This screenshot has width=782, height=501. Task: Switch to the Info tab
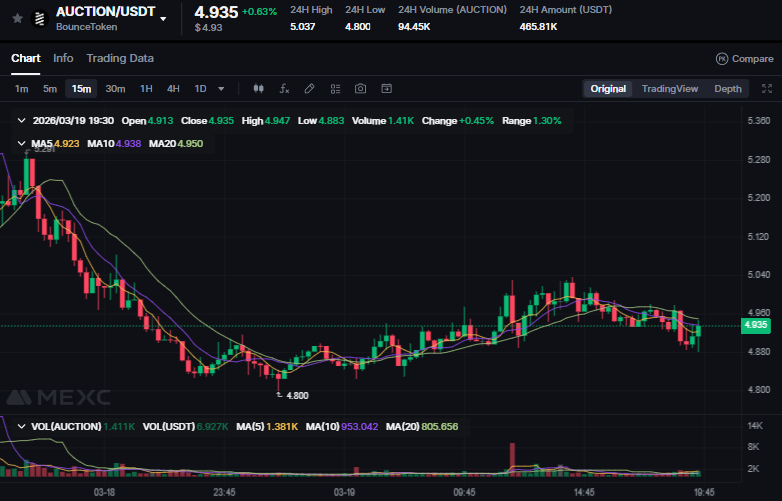pyautogui.click(x=63, y=58)
